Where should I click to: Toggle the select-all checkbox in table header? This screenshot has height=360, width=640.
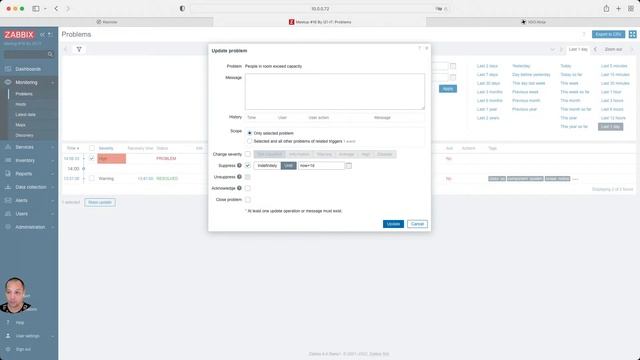tap(92, 148)
